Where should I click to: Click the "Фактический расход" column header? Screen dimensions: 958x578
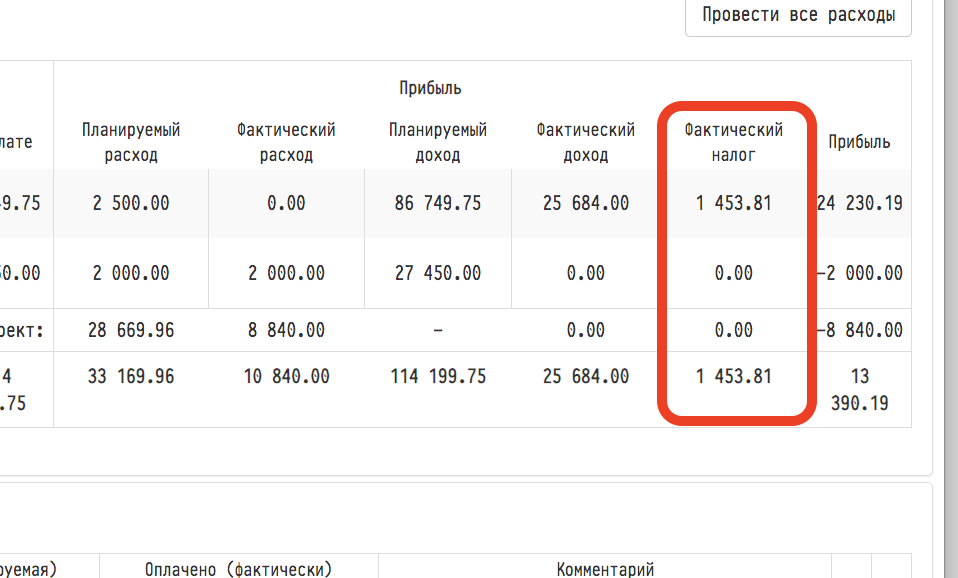pyautogui.click(x=286, y=142)
